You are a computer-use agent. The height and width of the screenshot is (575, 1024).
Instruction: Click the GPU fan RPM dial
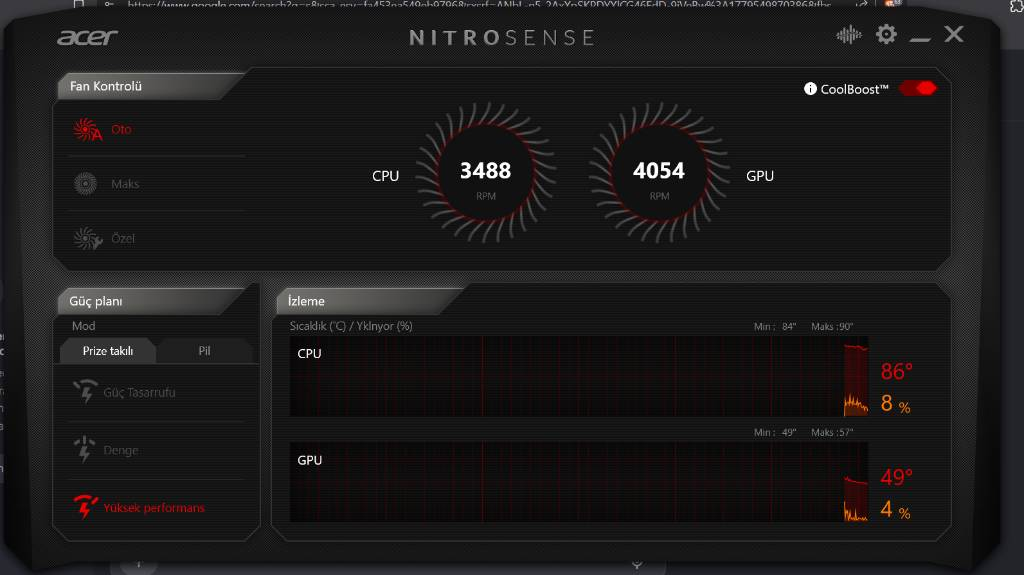(x=658, y=172)
